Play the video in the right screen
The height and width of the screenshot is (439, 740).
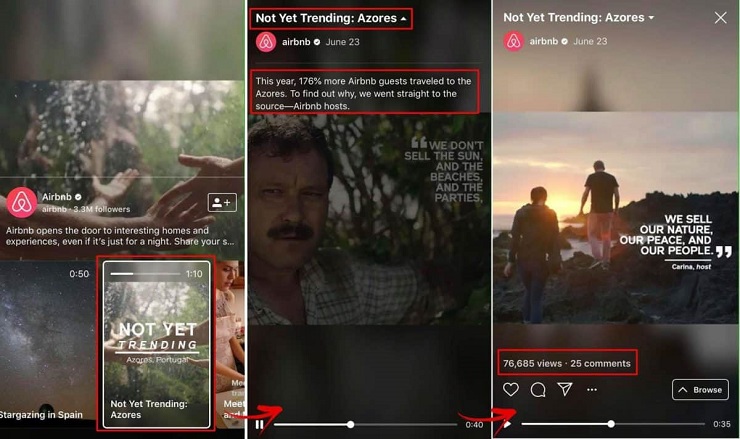(507, 424)
